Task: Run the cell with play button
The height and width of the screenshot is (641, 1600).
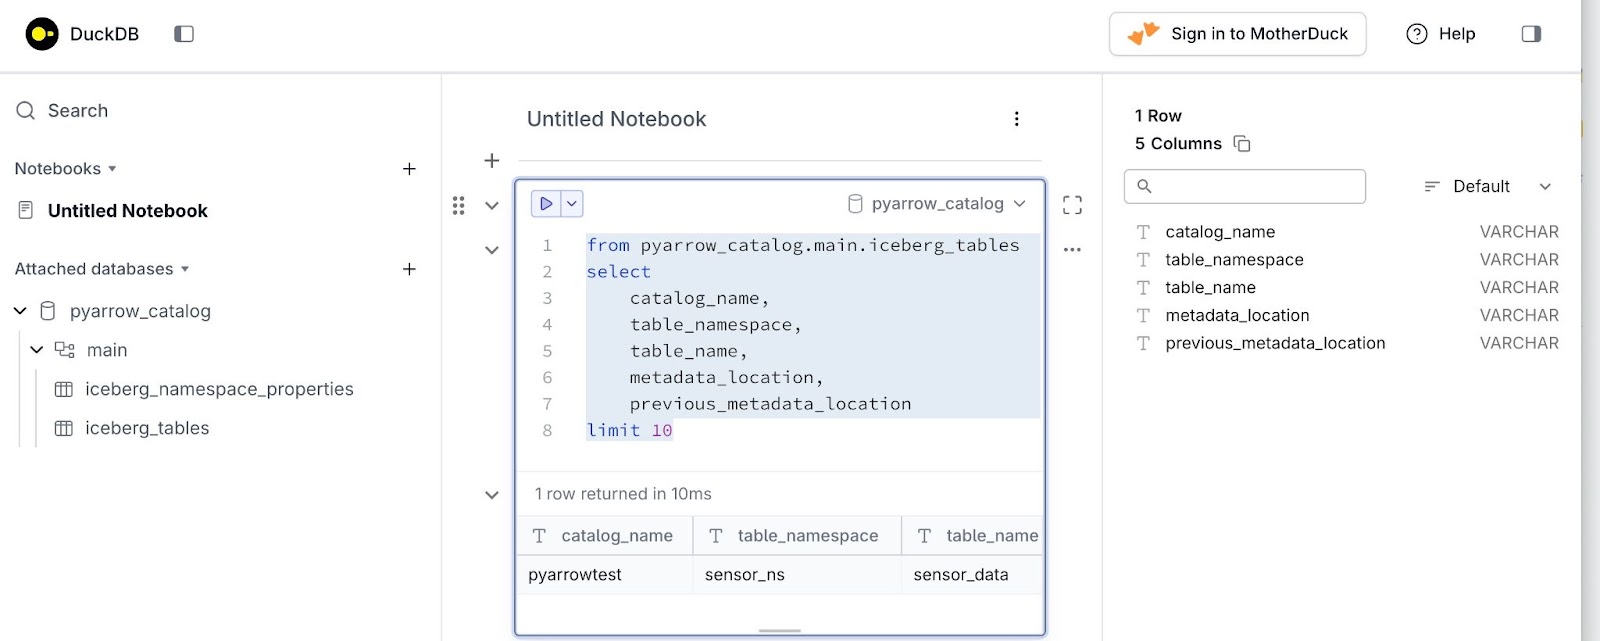Action: click(x=546, y=204)
